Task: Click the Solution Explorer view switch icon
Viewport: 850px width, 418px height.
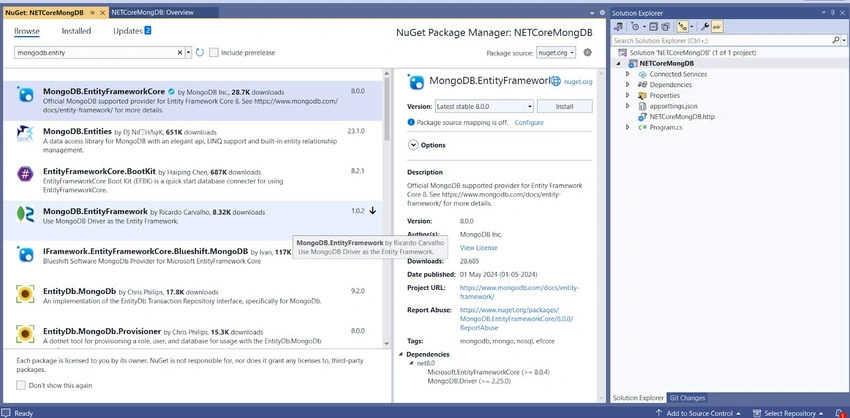Action: pos(618,26)
